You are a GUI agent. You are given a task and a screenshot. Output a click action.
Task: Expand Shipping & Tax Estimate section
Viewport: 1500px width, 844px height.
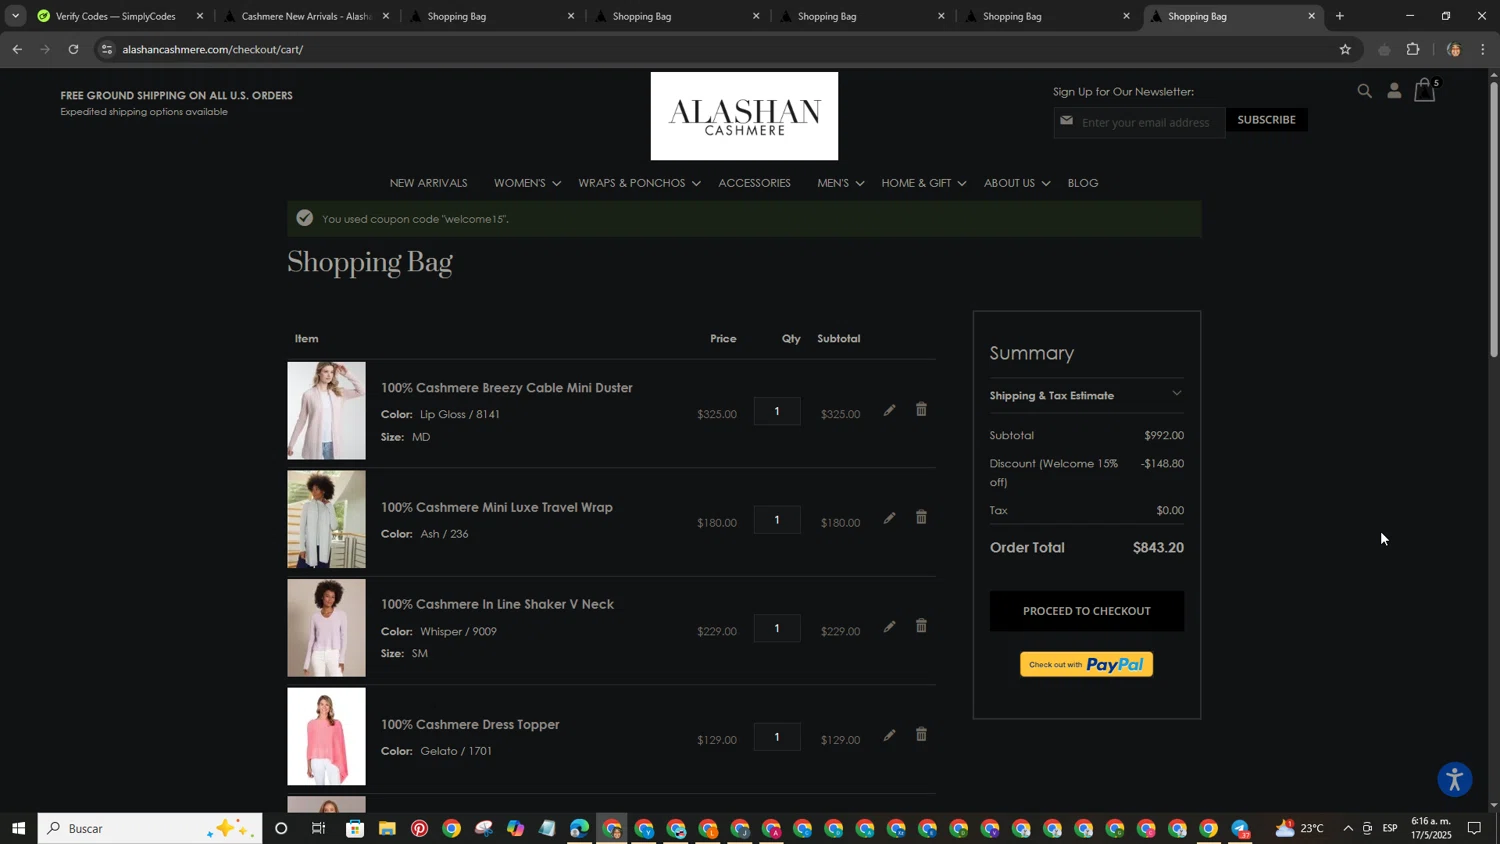point(1086,396)
